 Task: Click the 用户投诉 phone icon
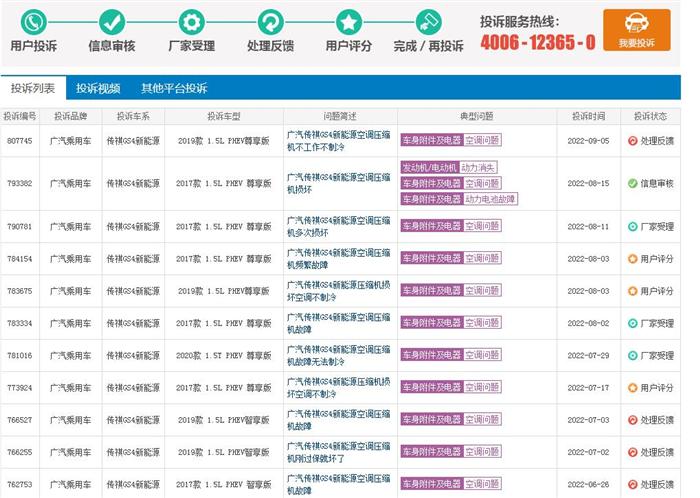(34, 22)
